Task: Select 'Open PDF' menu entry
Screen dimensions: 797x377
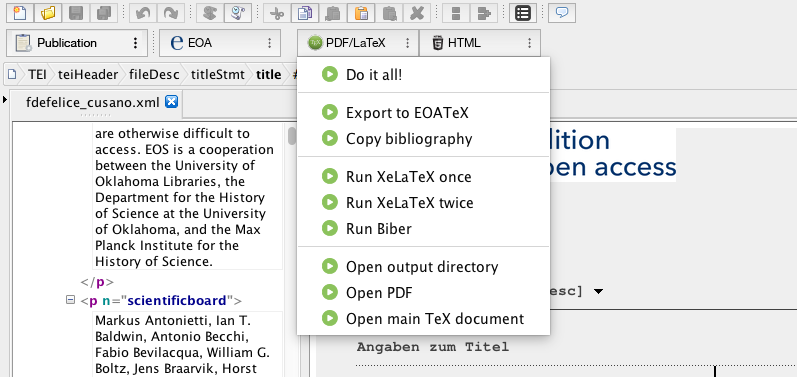Action: pos(423,293)
